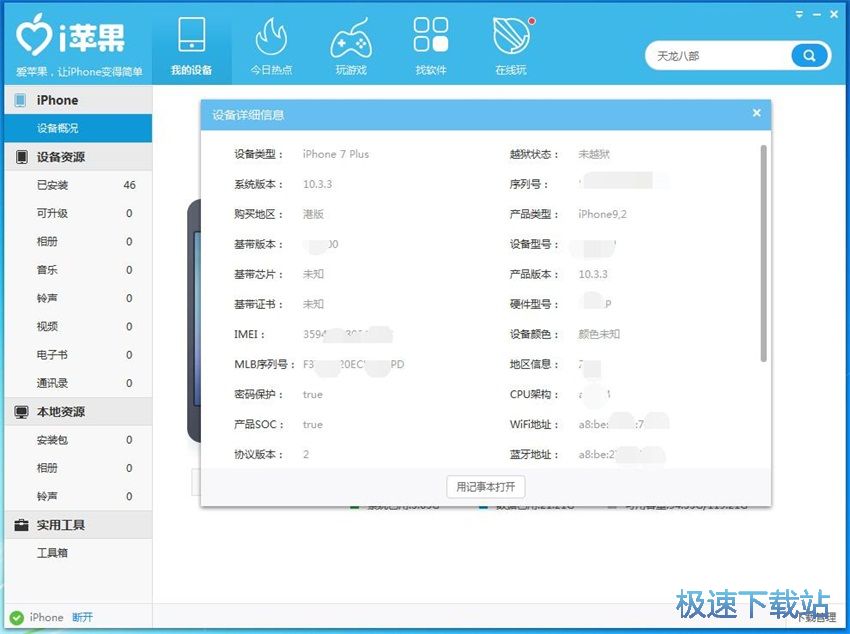Open 电子书 in the sidebar

click(x=78, y=355)
